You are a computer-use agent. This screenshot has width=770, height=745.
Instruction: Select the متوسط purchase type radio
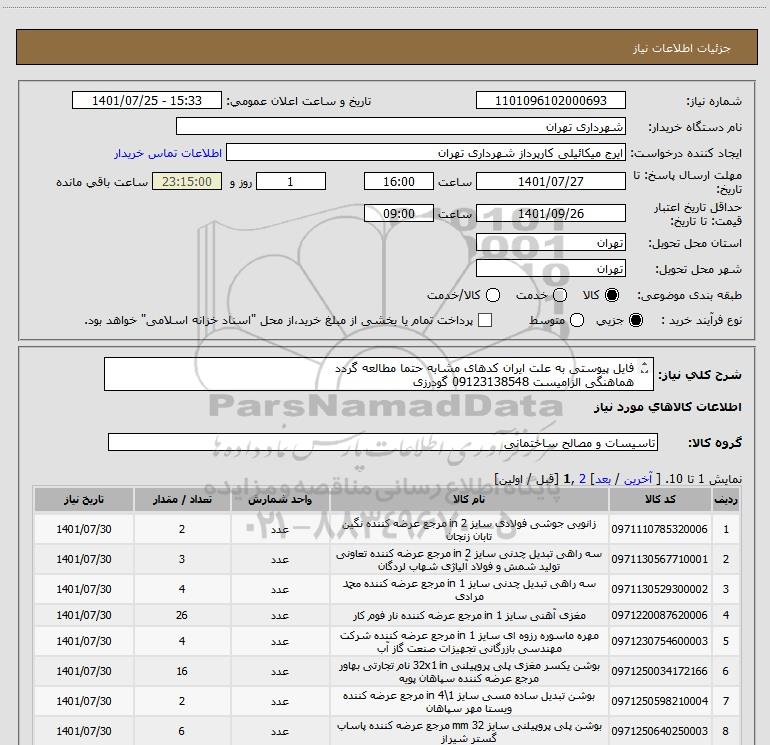pyautogui.click(x=577, y=320)
